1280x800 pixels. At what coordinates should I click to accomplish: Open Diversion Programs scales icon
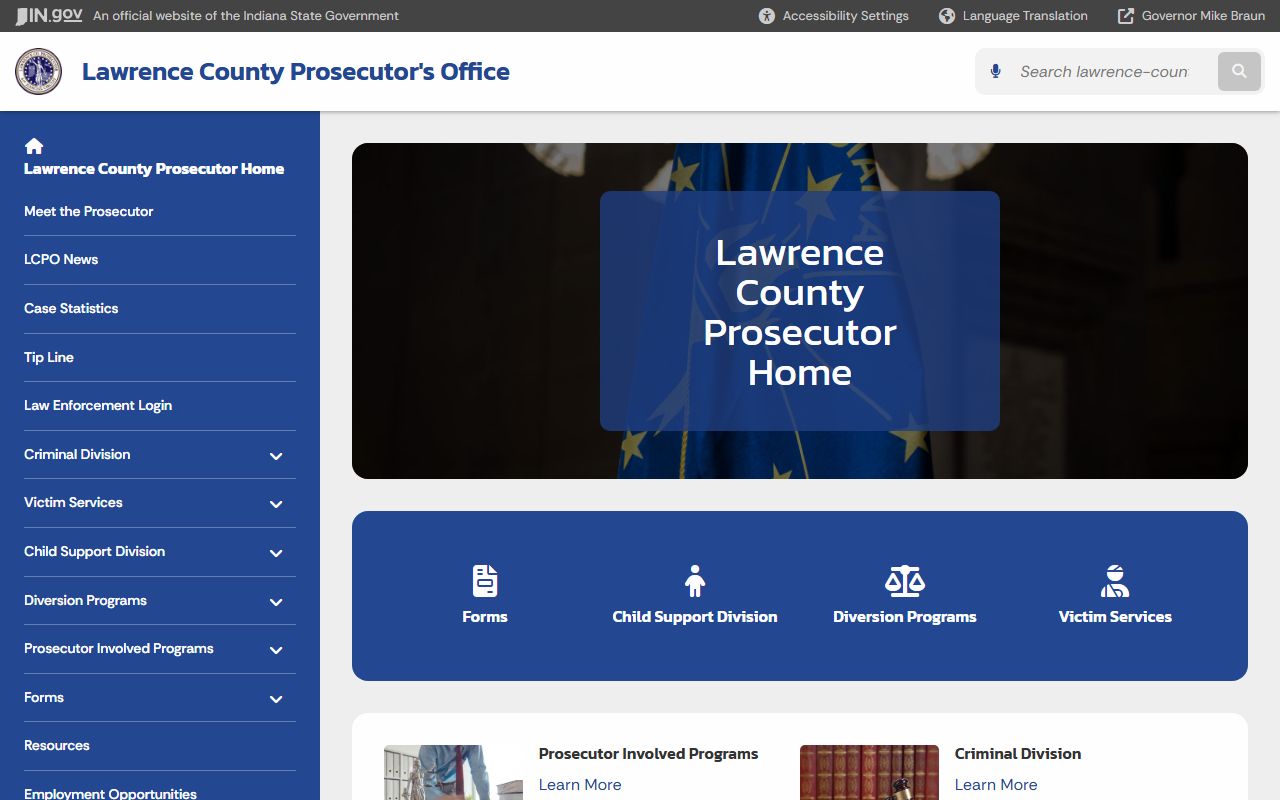905,581
